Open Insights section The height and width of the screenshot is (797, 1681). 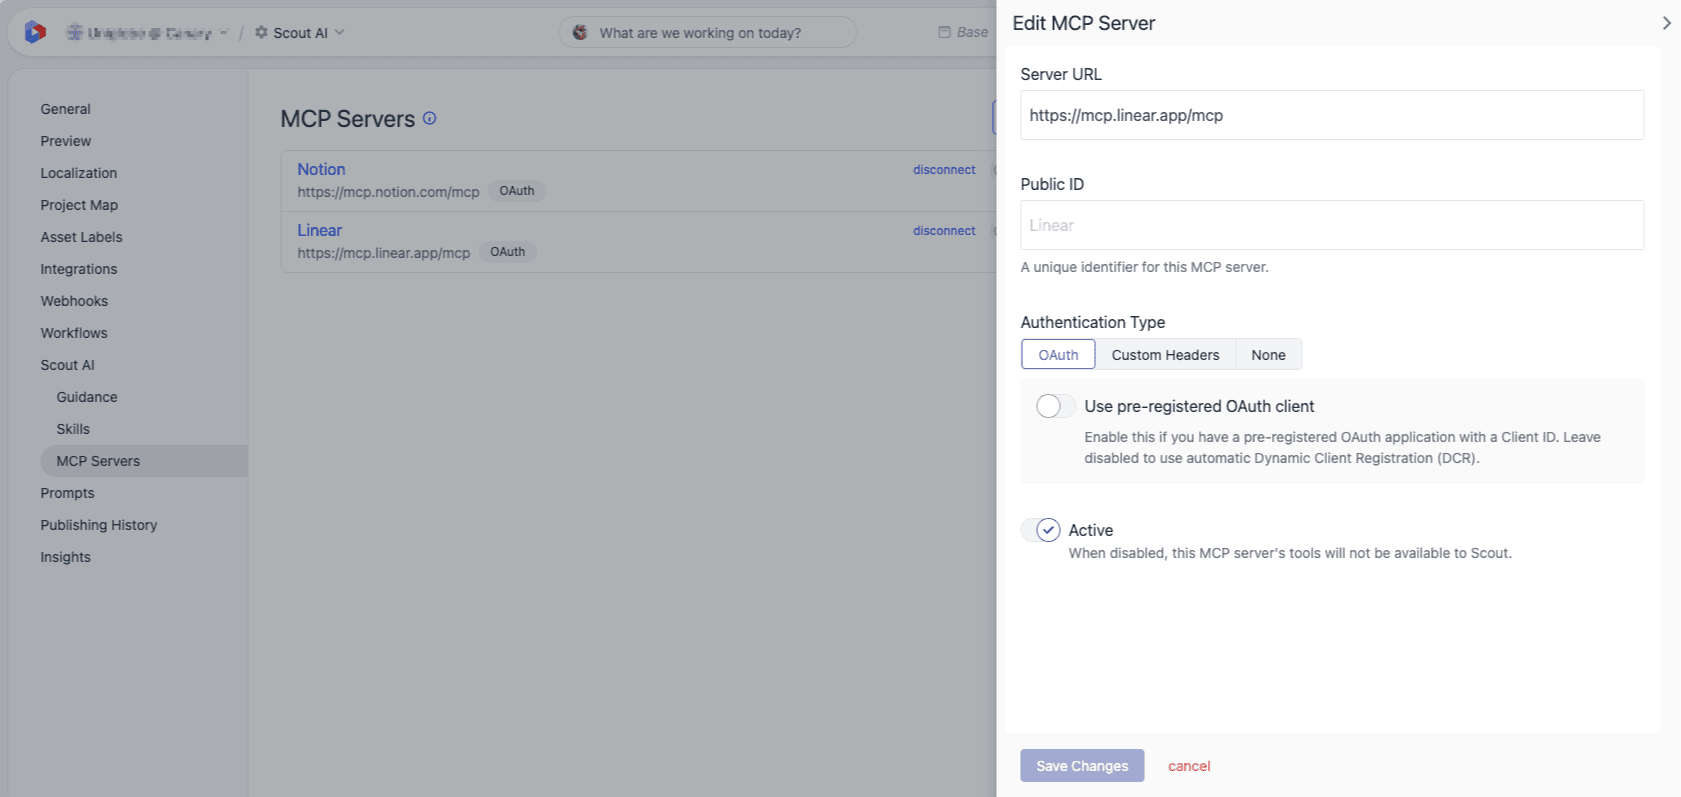coord(65,557)
